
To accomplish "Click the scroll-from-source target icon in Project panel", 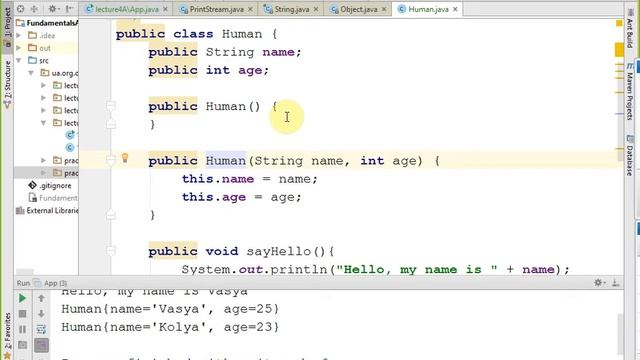I will pos(21,9).
